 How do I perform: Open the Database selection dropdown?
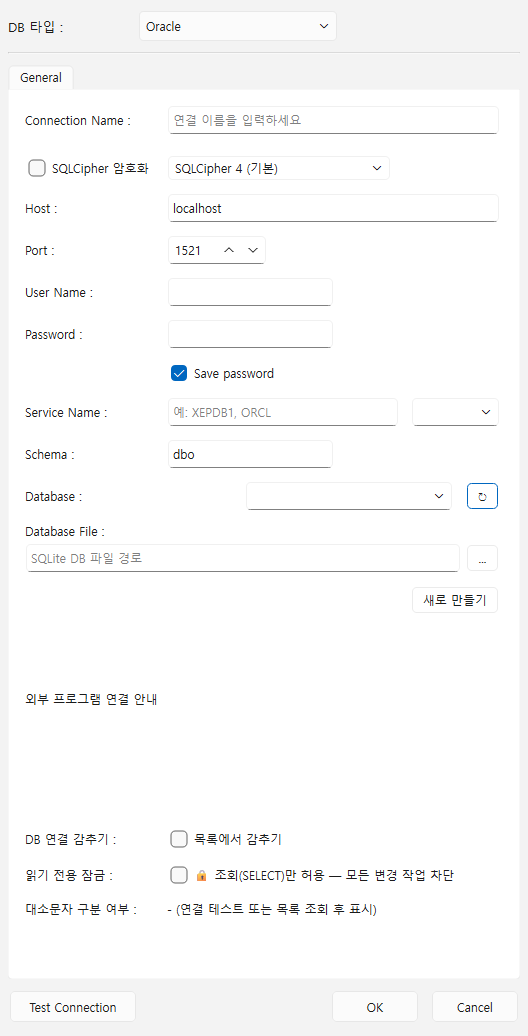pos(349,496)
